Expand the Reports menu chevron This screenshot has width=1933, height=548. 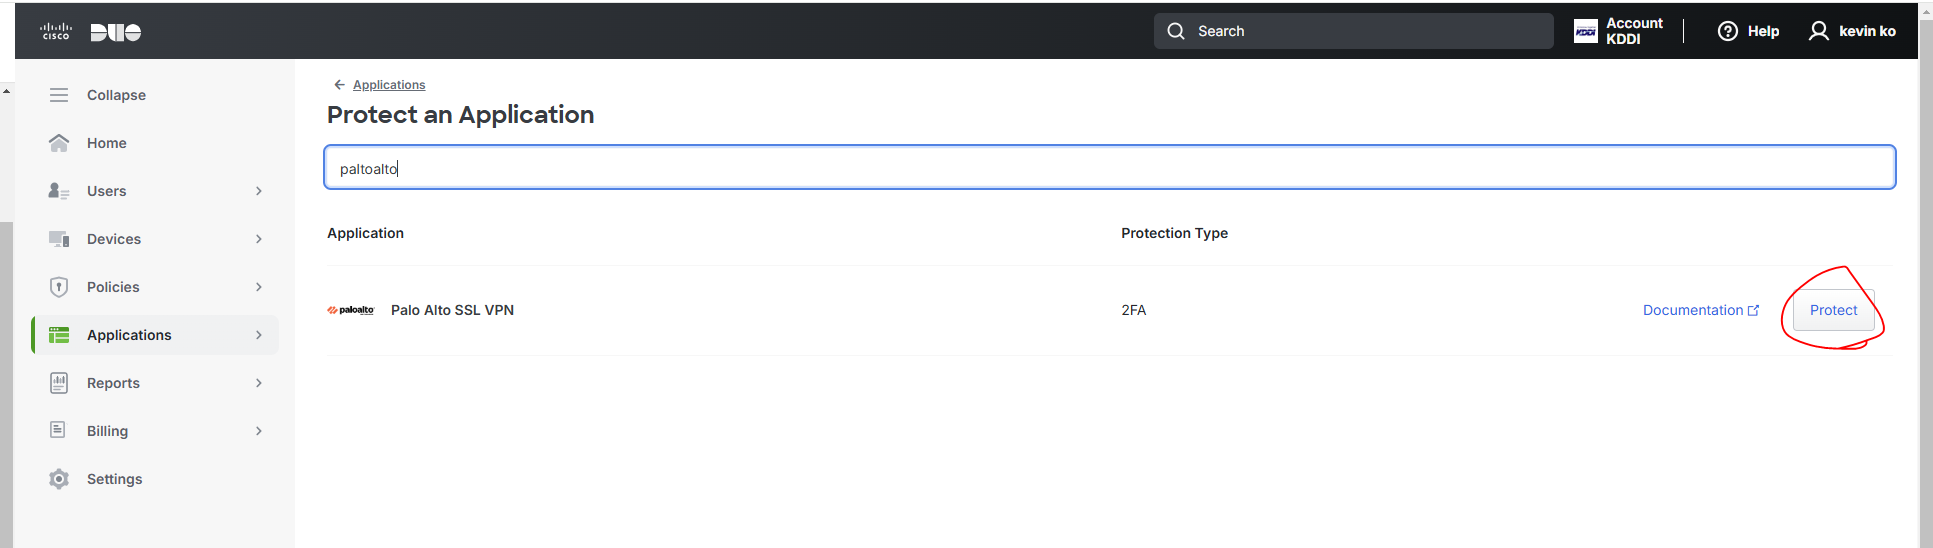[259, 383]
